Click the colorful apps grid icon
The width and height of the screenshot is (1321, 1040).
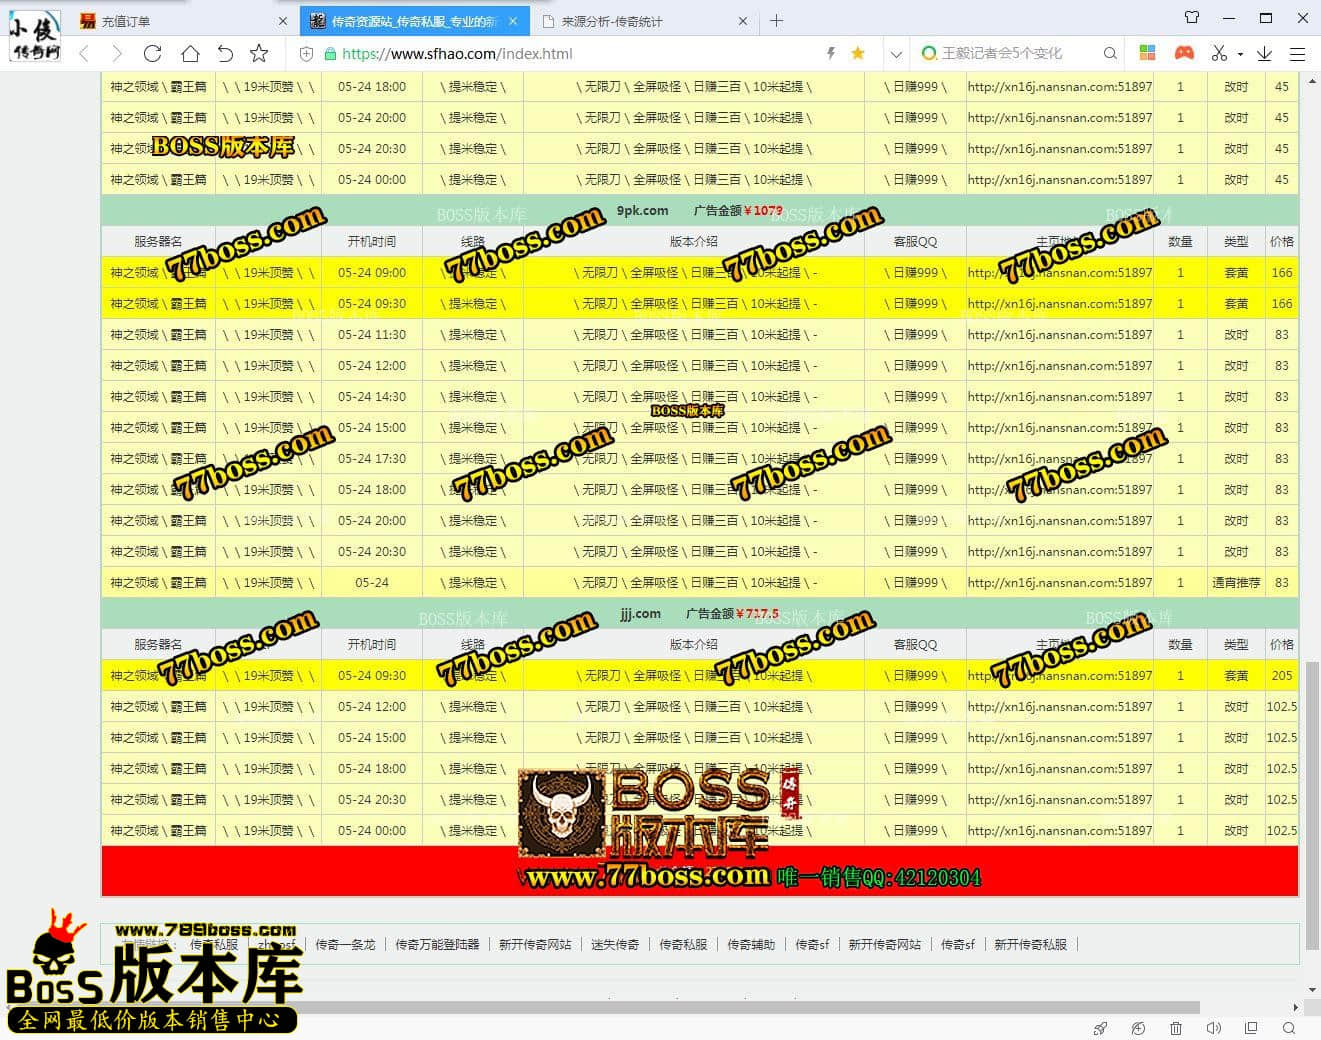[1147, 53]
